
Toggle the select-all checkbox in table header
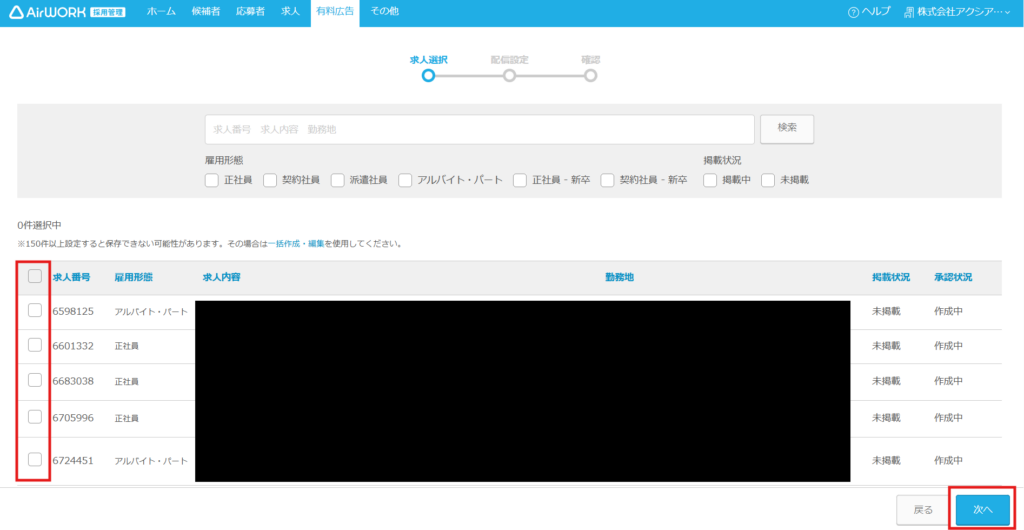[35, 277]
